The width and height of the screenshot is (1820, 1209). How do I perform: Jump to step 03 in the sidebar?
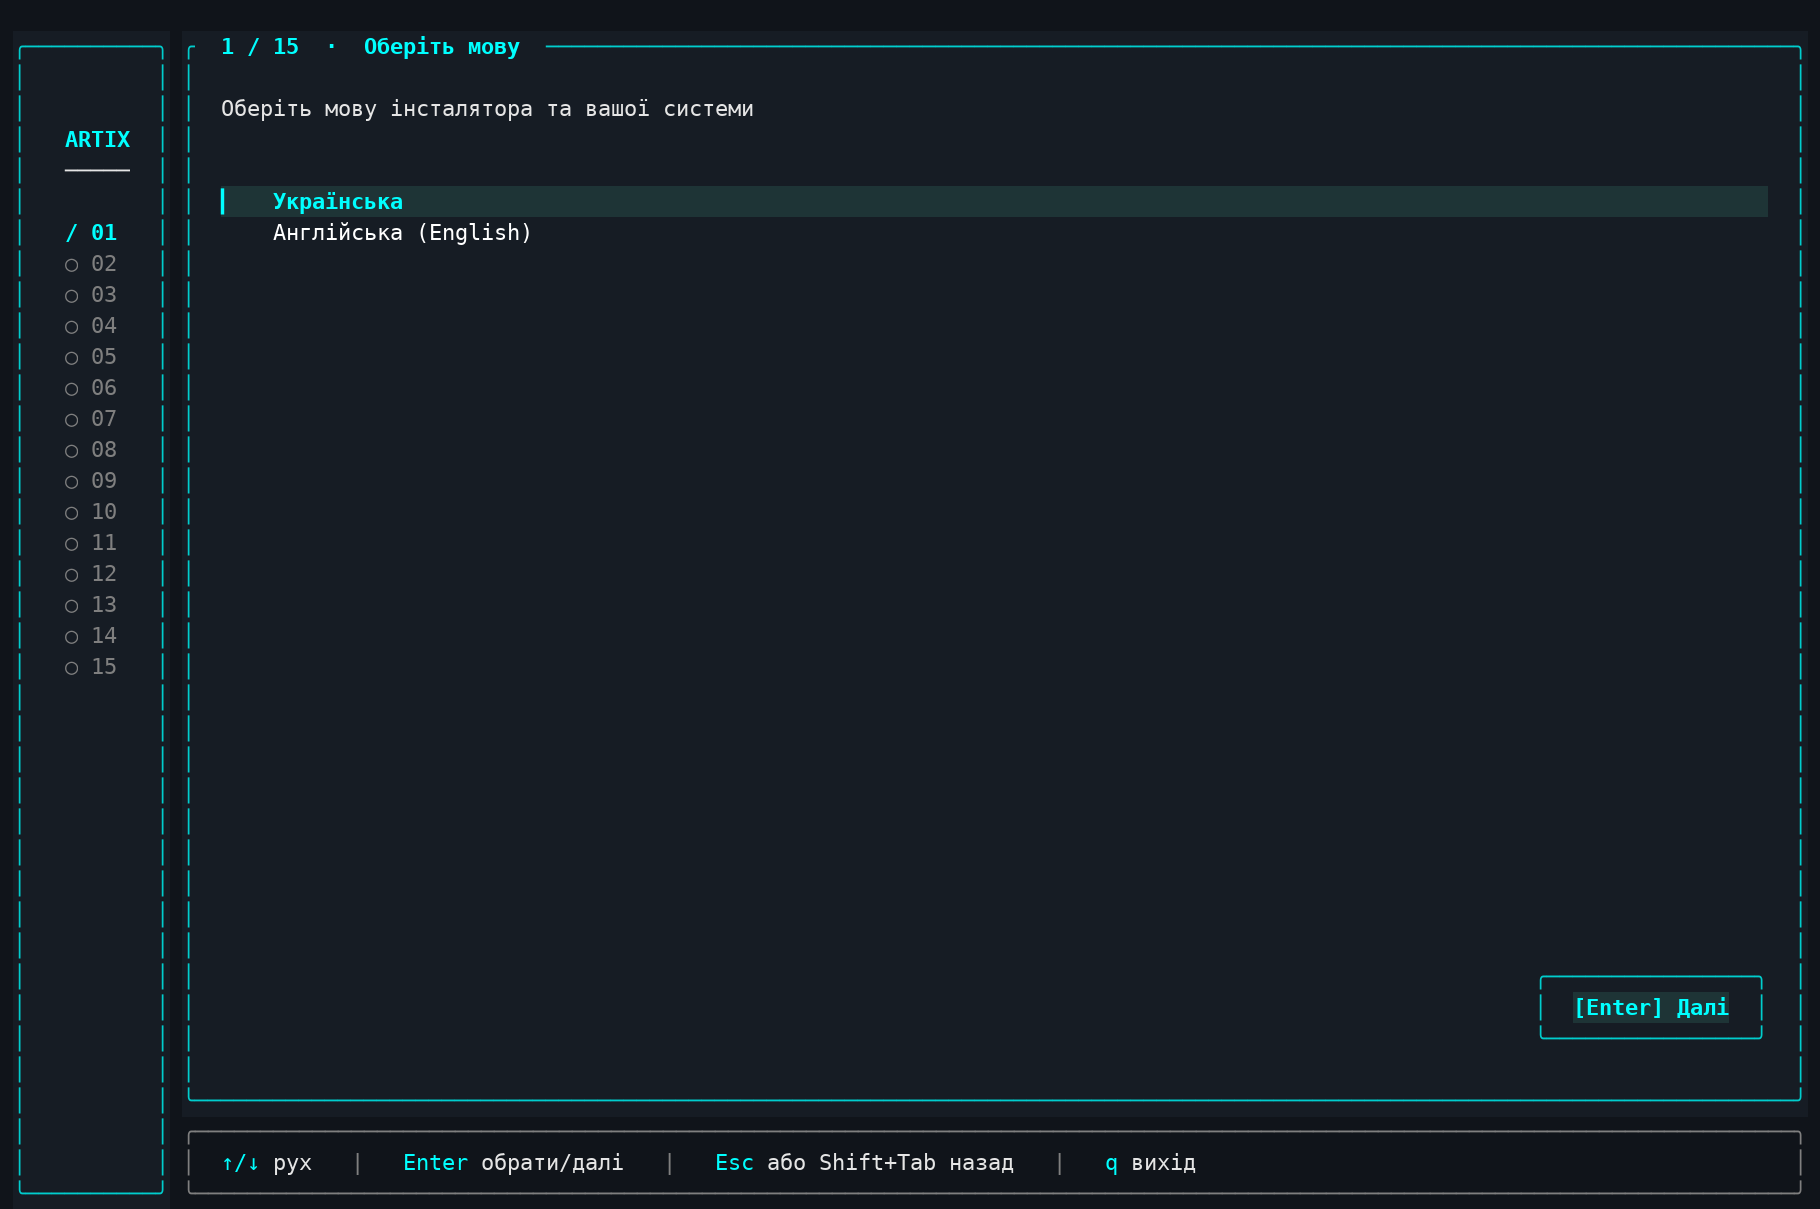91,295
